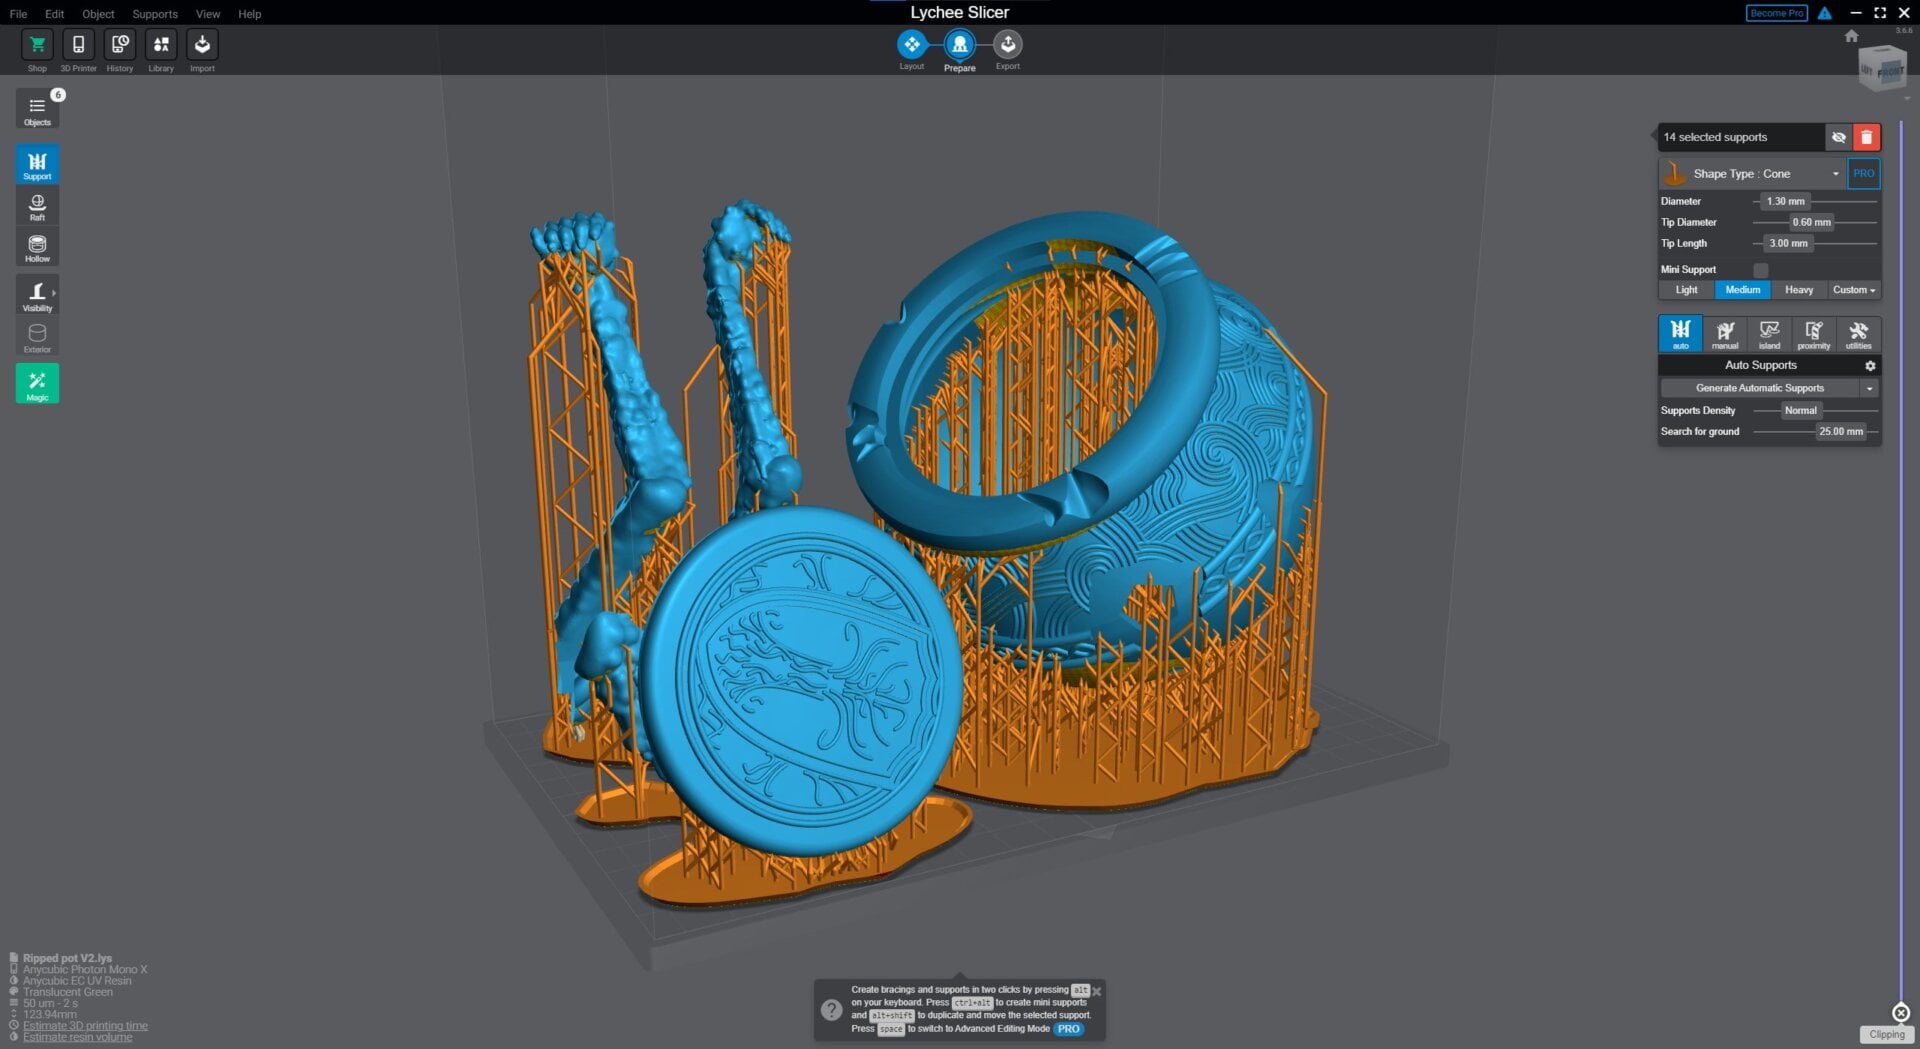Screen dimensions: 1920x1049
Task: Select the Raft tool
Action: 37,205
